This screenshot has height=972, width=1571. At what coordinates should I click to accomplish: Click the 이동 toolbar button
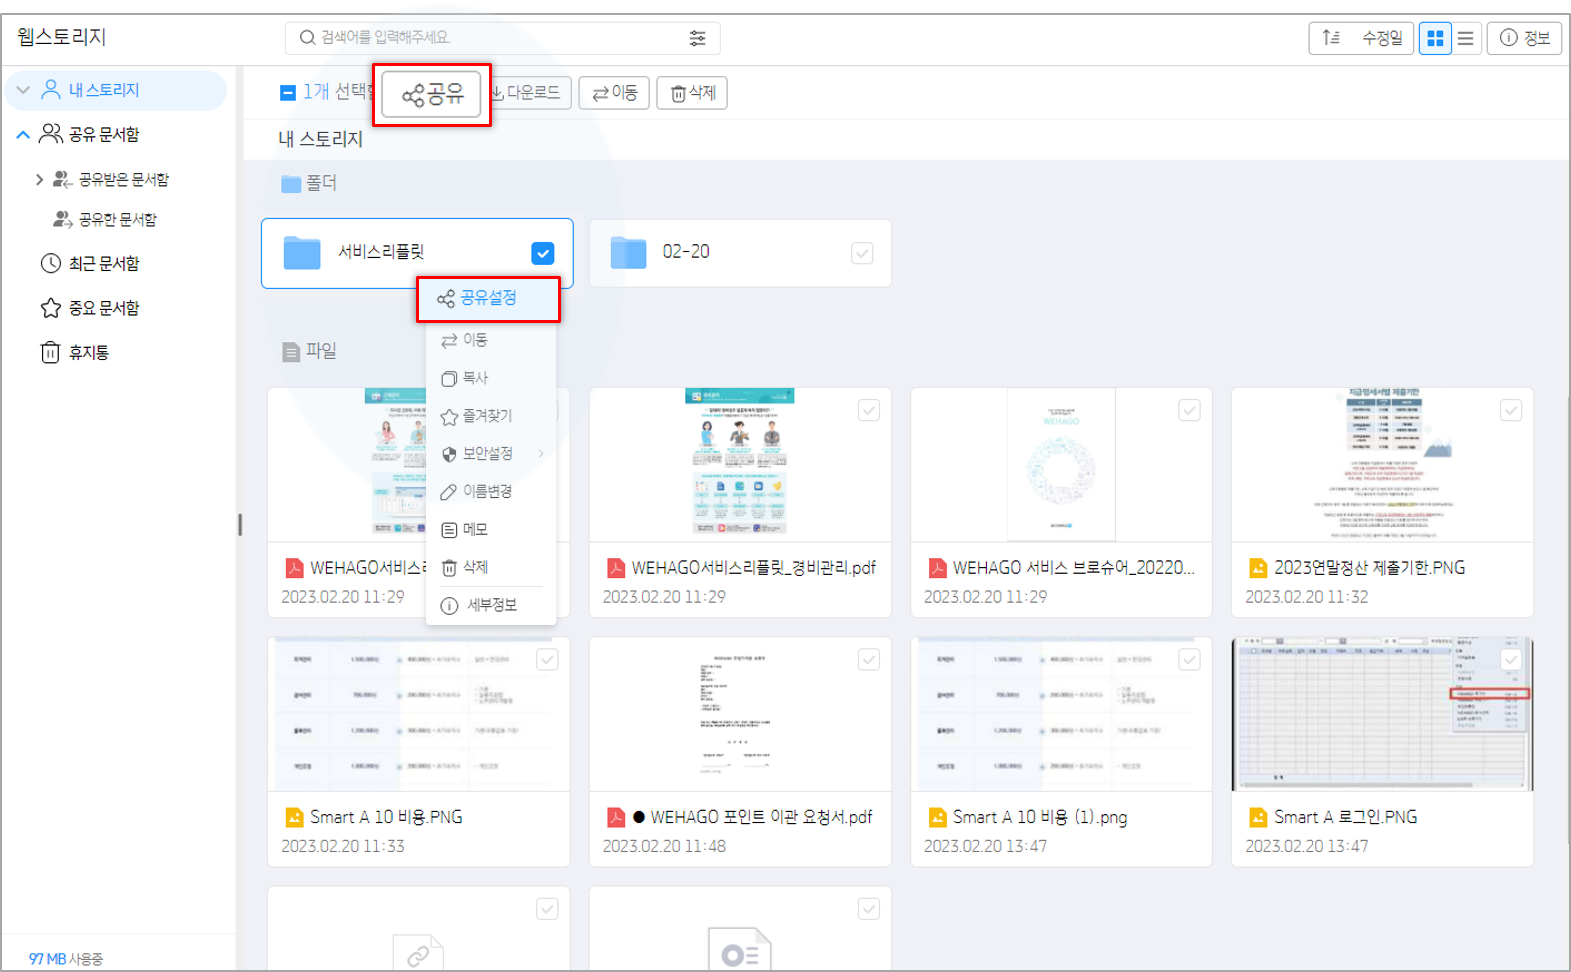[x=614, y=93]
